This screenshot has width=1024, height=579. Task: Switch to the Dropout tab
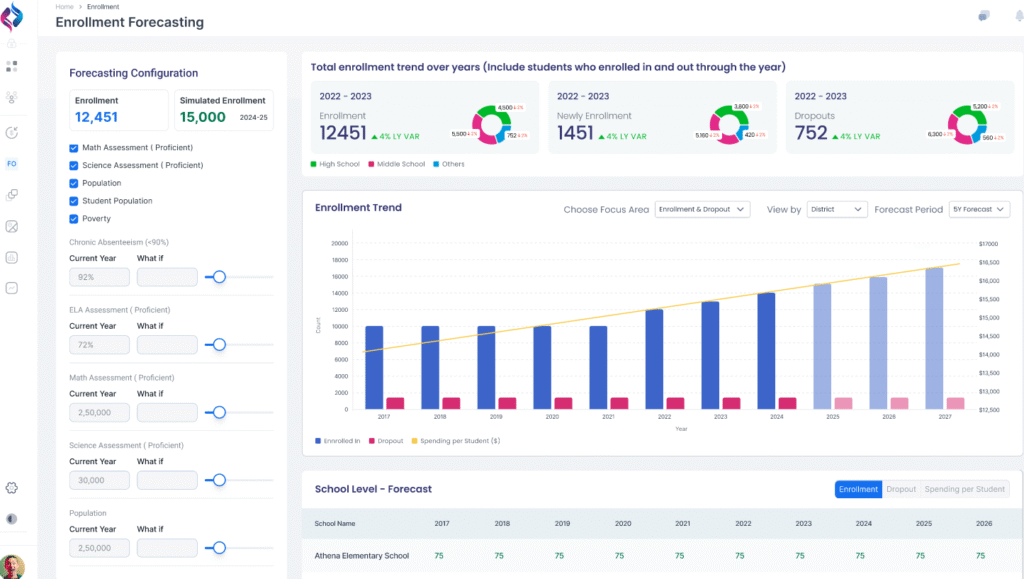pos(901,489)
